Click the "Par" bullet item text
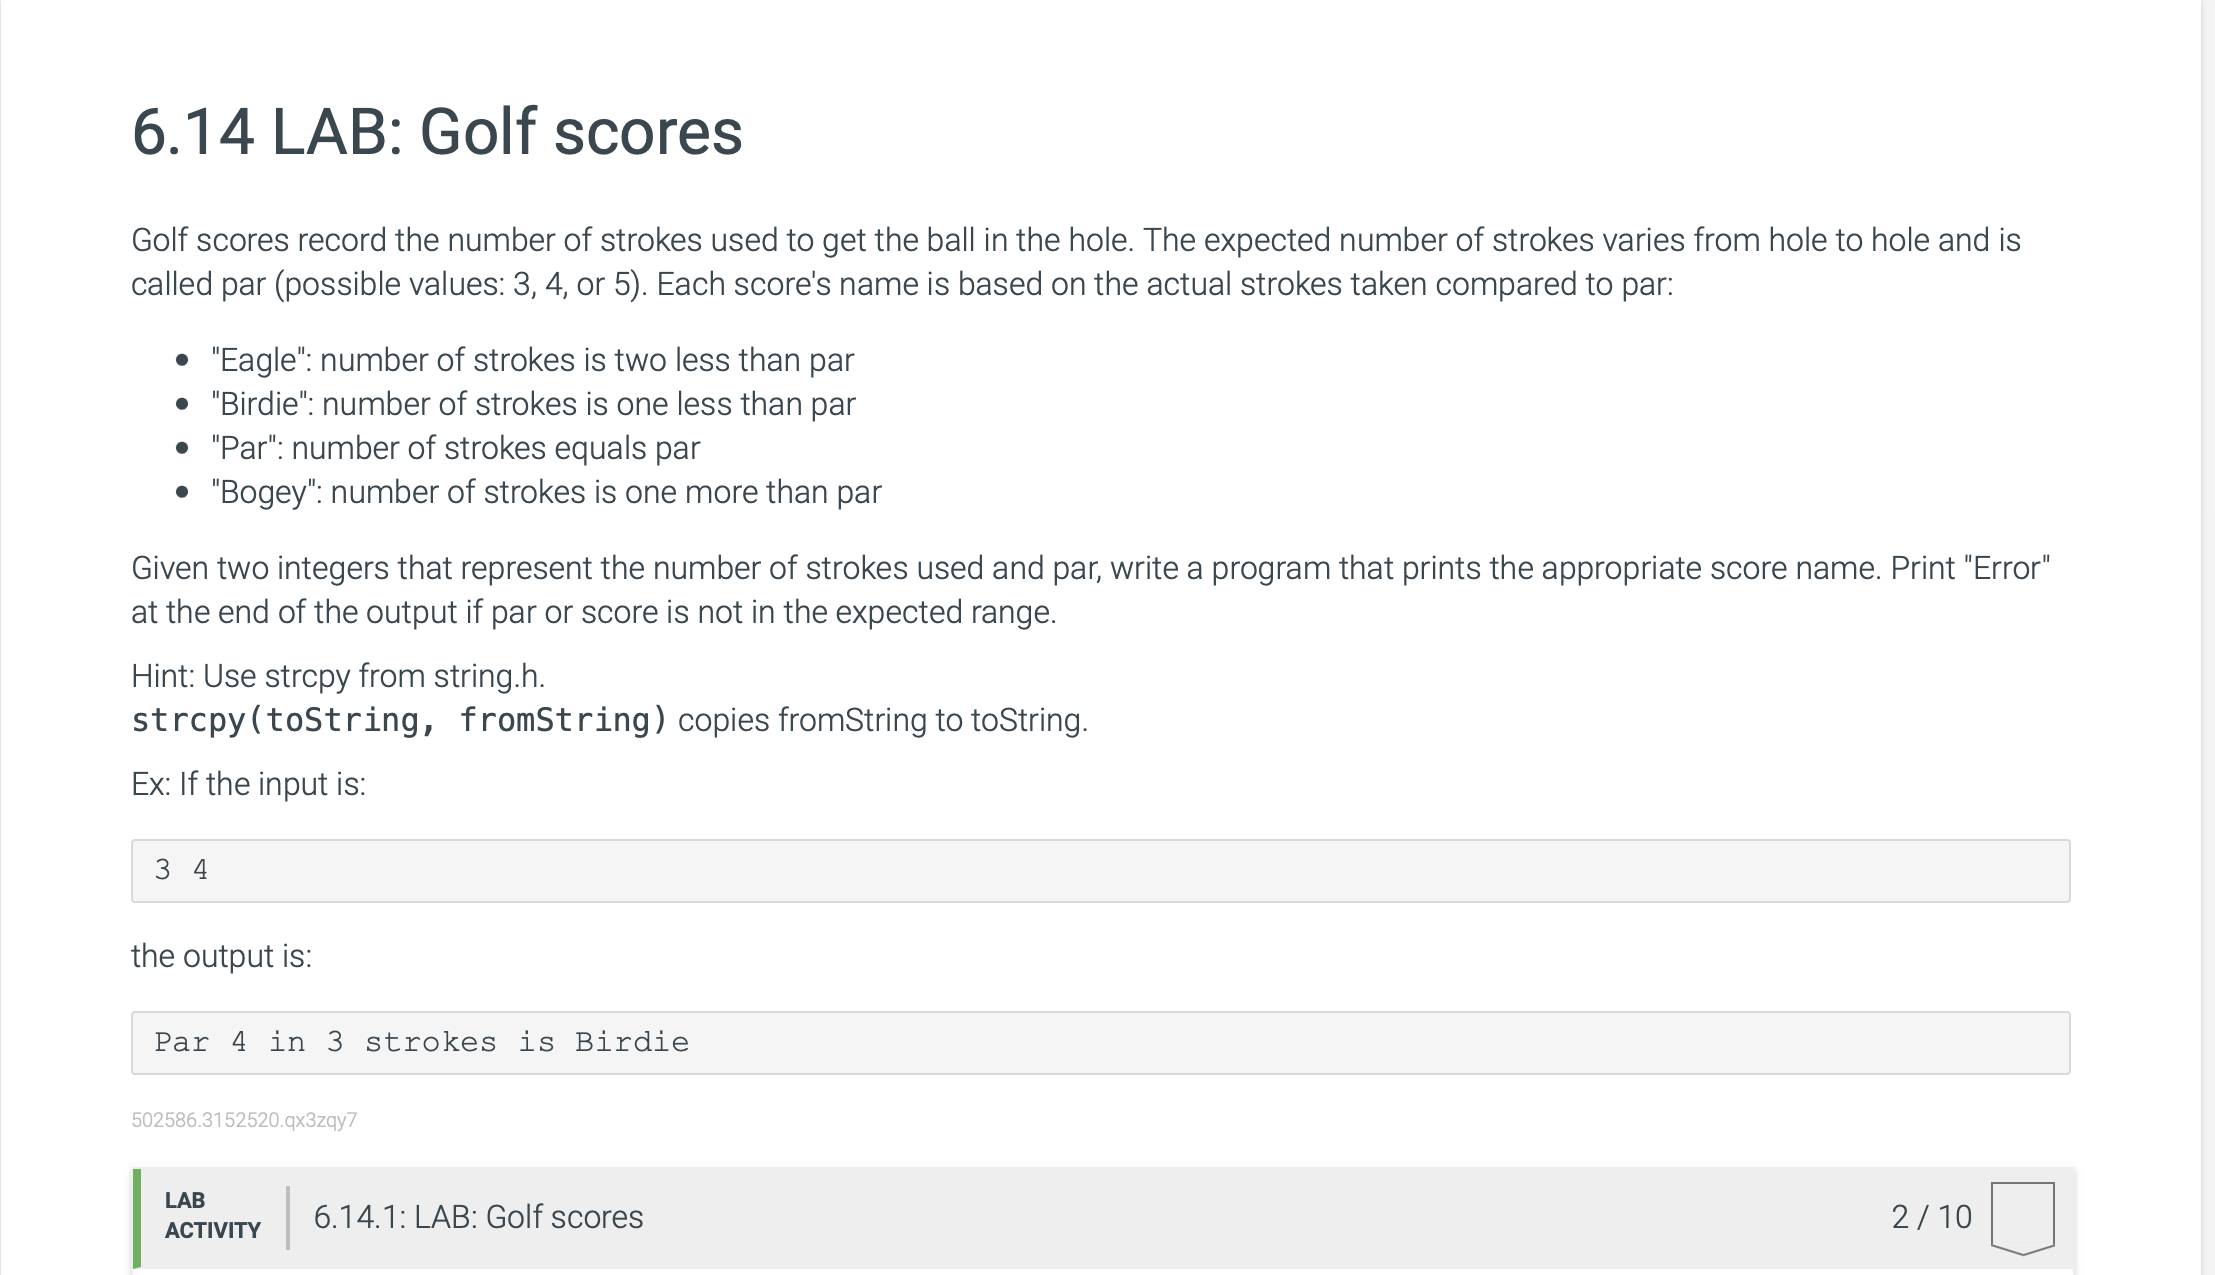This screenshot has width=2215, height=1275. pyautogui.click(x=455, y=448)
